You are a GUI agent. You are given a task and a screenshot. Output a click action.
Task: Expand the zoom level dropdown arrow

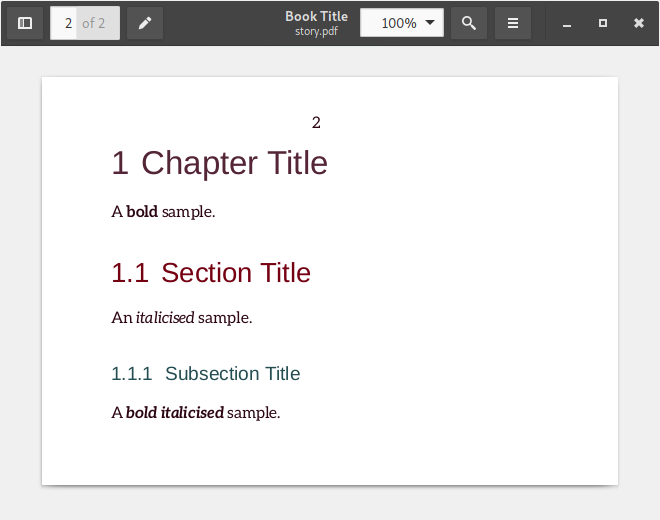430,23
